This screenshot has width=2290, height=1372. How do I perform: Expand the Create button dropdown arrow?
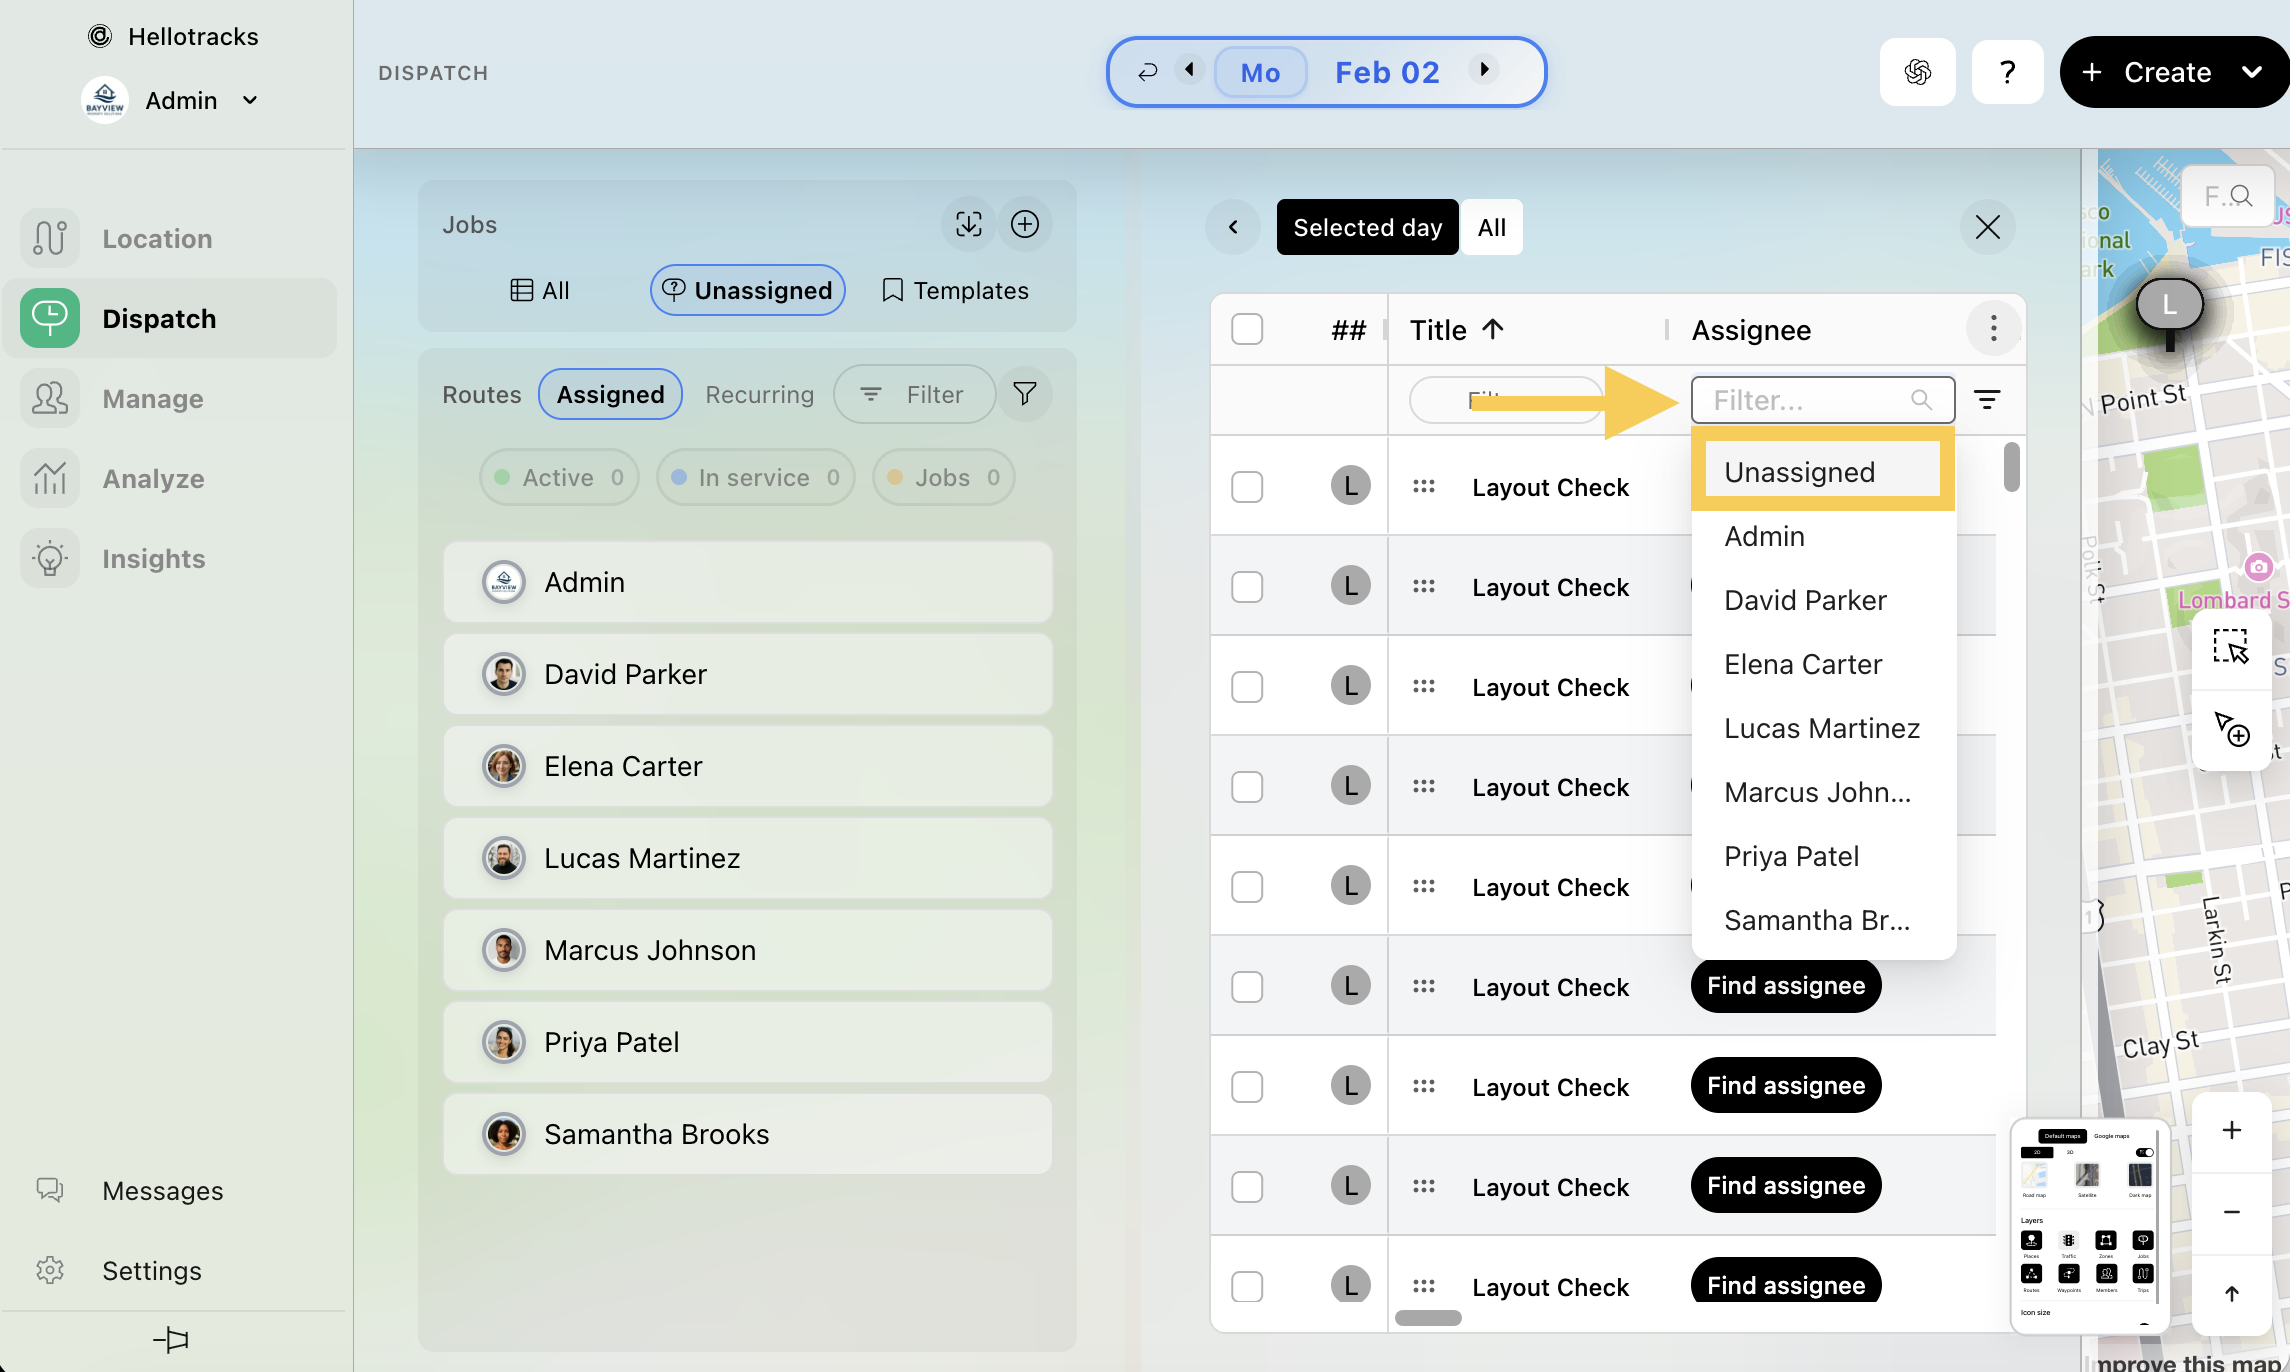pyautogui.click(x=2251, y=72)
